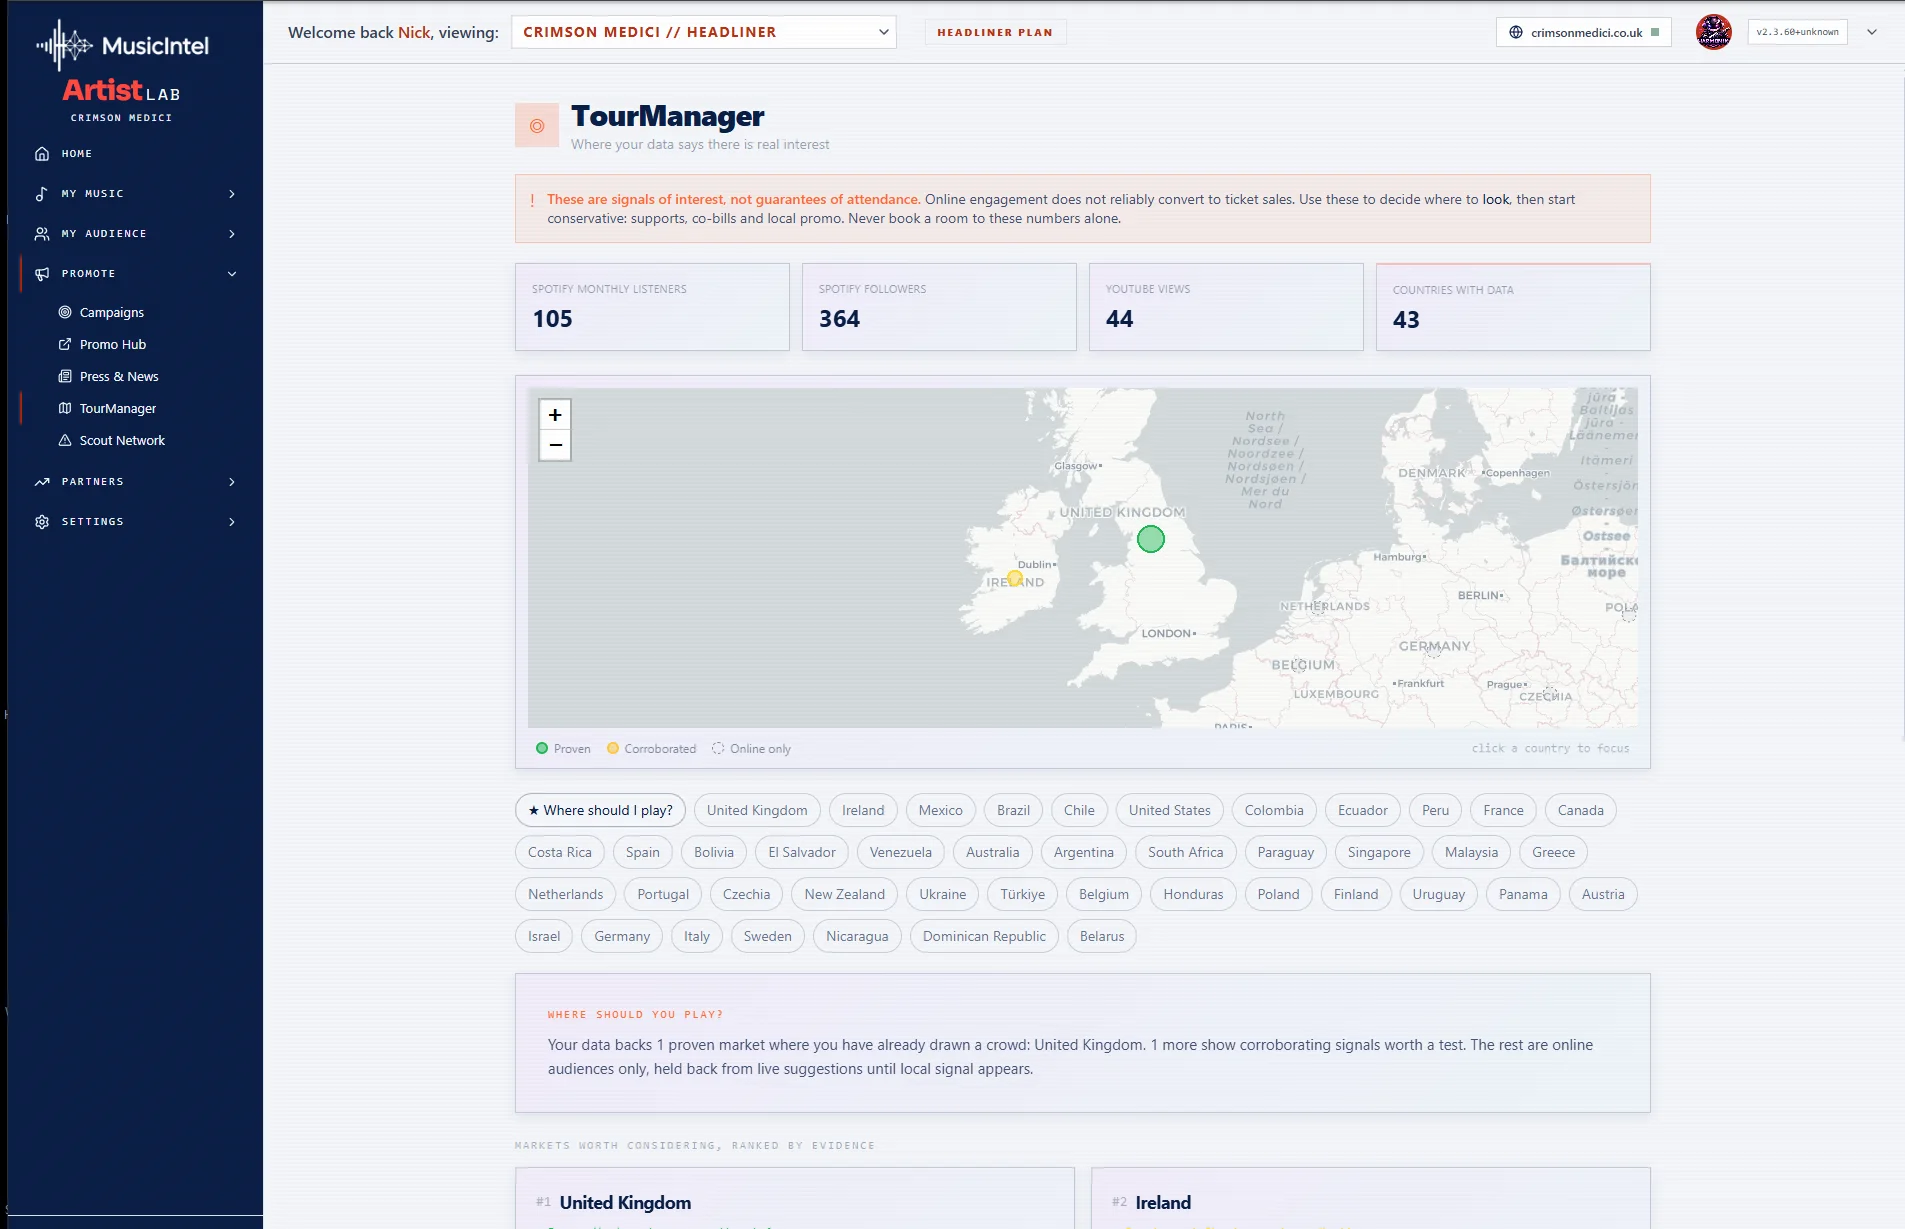Click the orange TourManager page header icon

(x=537, y=126)
